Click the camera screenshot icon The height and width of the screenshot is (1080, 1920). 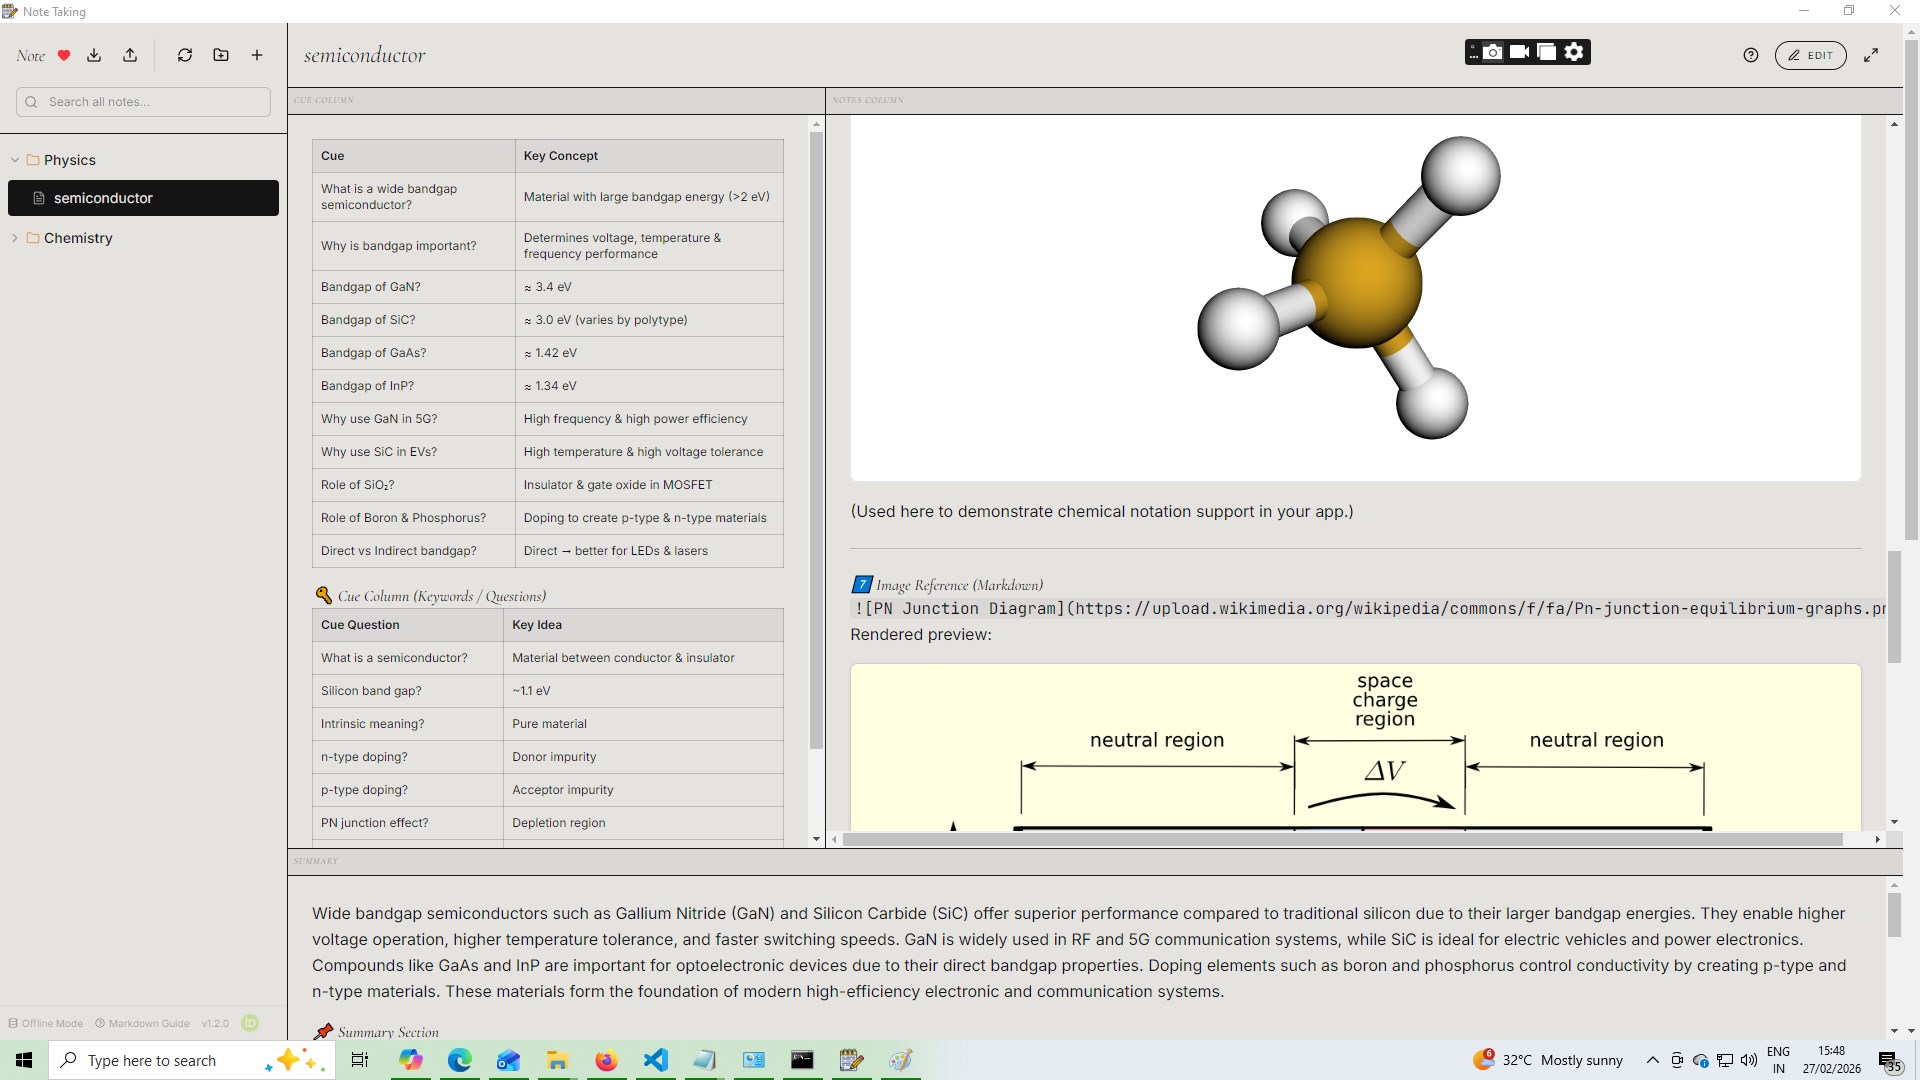[x=1493, y=52]
